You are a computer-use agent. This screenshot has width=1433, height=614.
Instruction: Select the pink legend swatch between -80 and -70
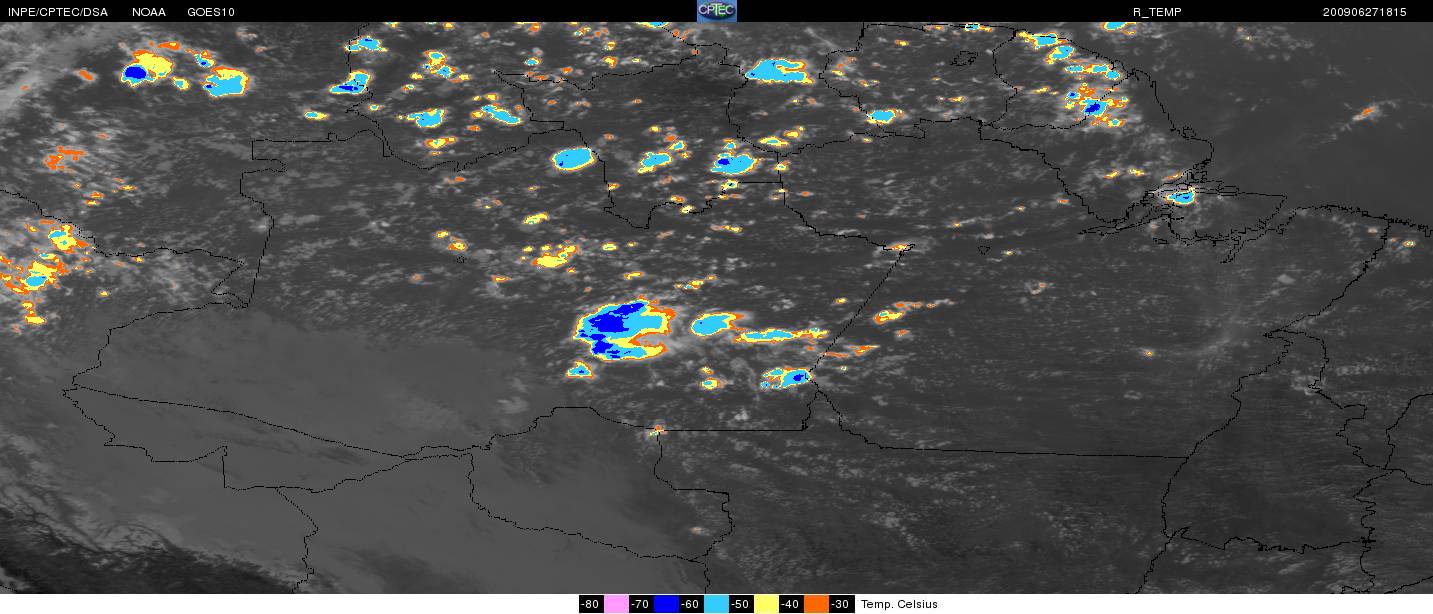616,604
